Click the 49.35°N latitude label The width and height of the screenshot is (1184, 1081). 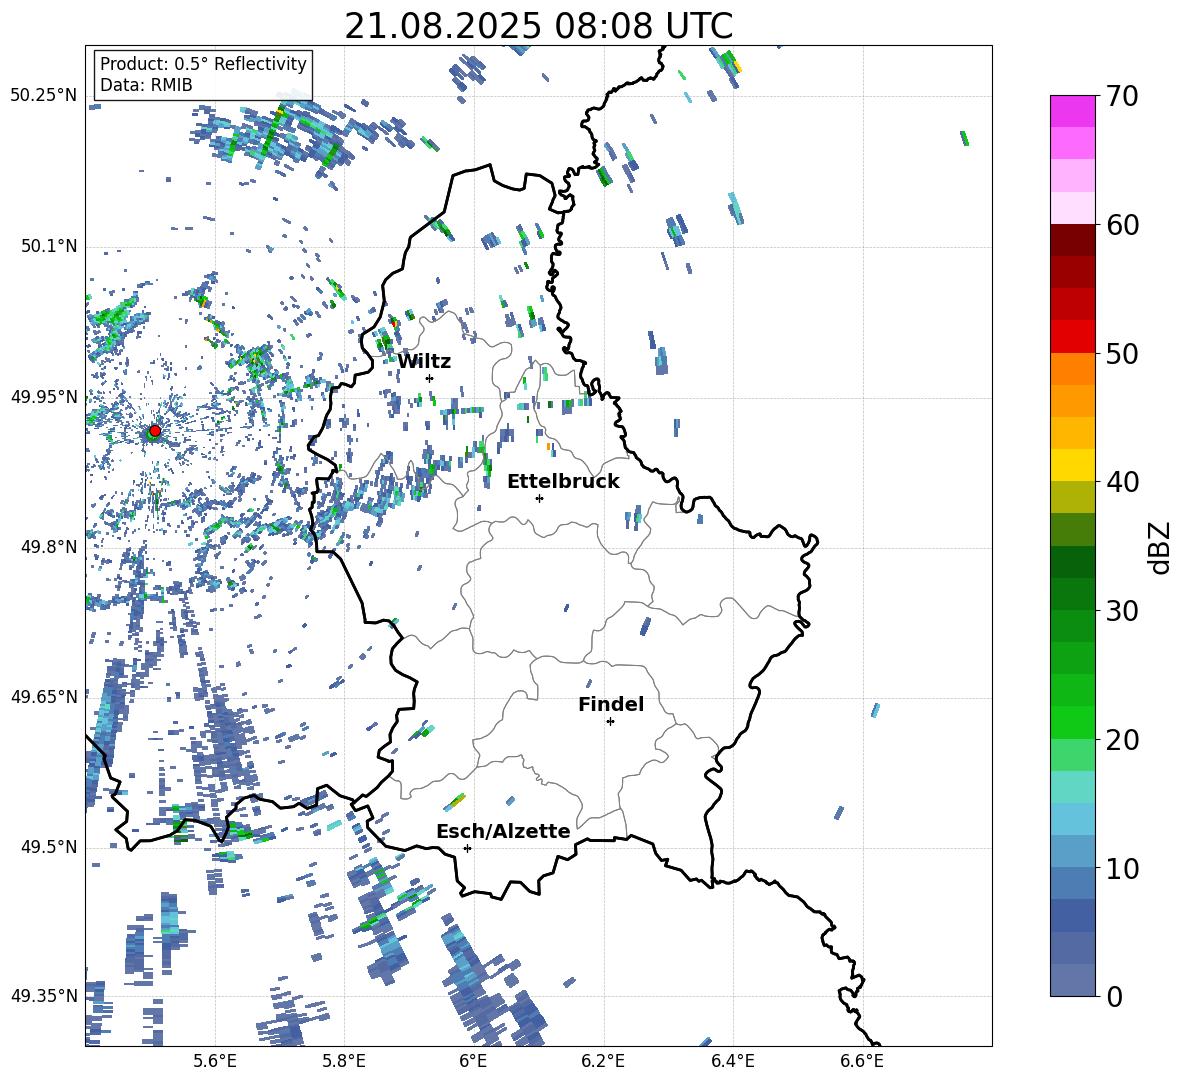pos(44,996)
